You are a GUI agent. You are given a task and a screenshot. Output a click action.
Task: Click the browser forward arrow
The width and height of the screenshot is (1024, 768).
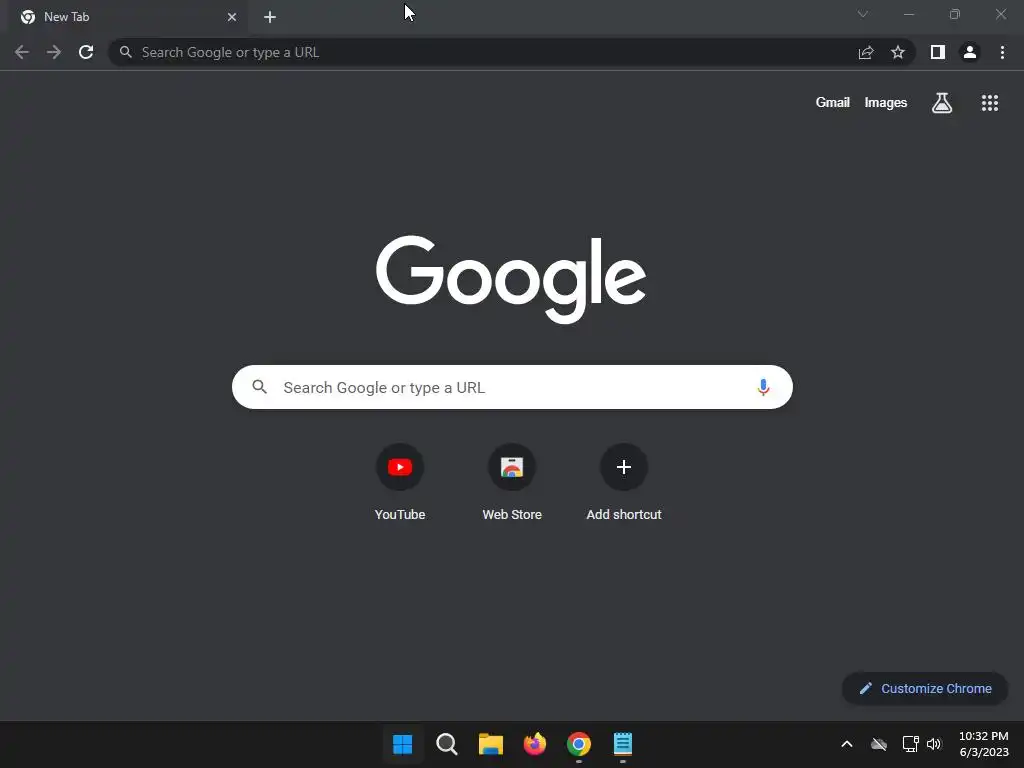click(54, 52)
